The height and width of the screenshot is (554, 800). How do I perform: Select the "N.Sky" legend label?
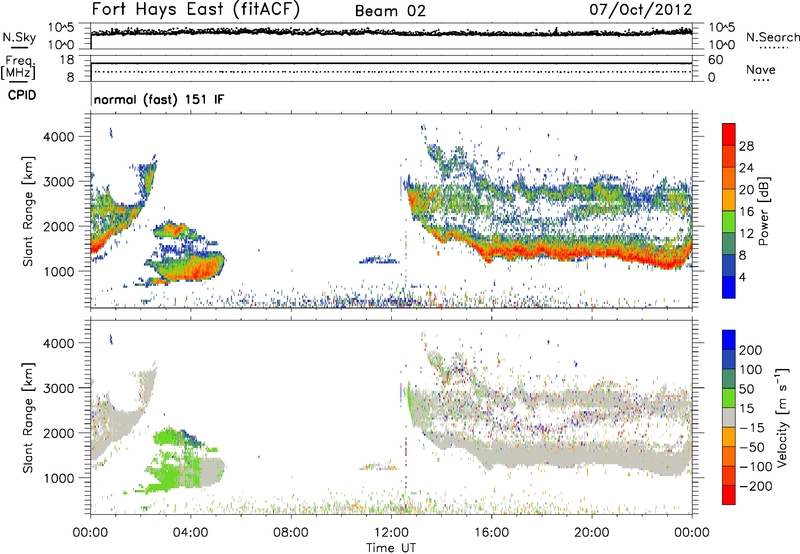(x=19, y=37)
